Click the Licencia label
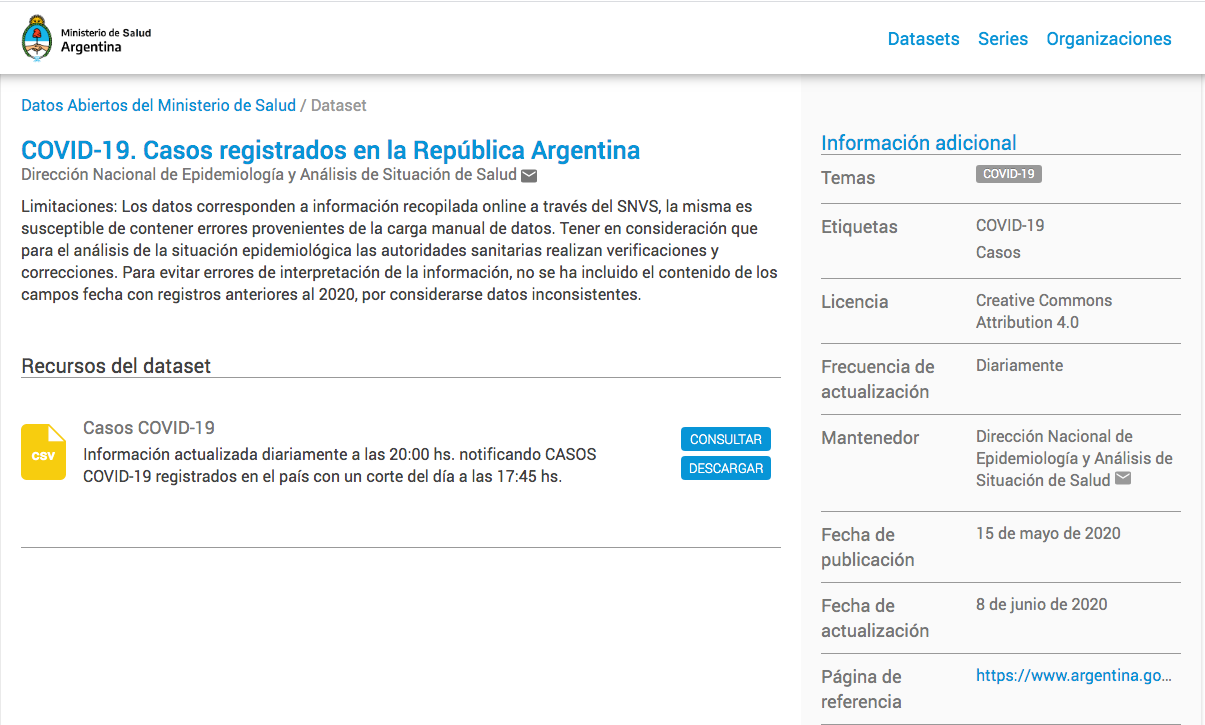The width and height of the screenshot is (1205, 725). pos(855,301)
